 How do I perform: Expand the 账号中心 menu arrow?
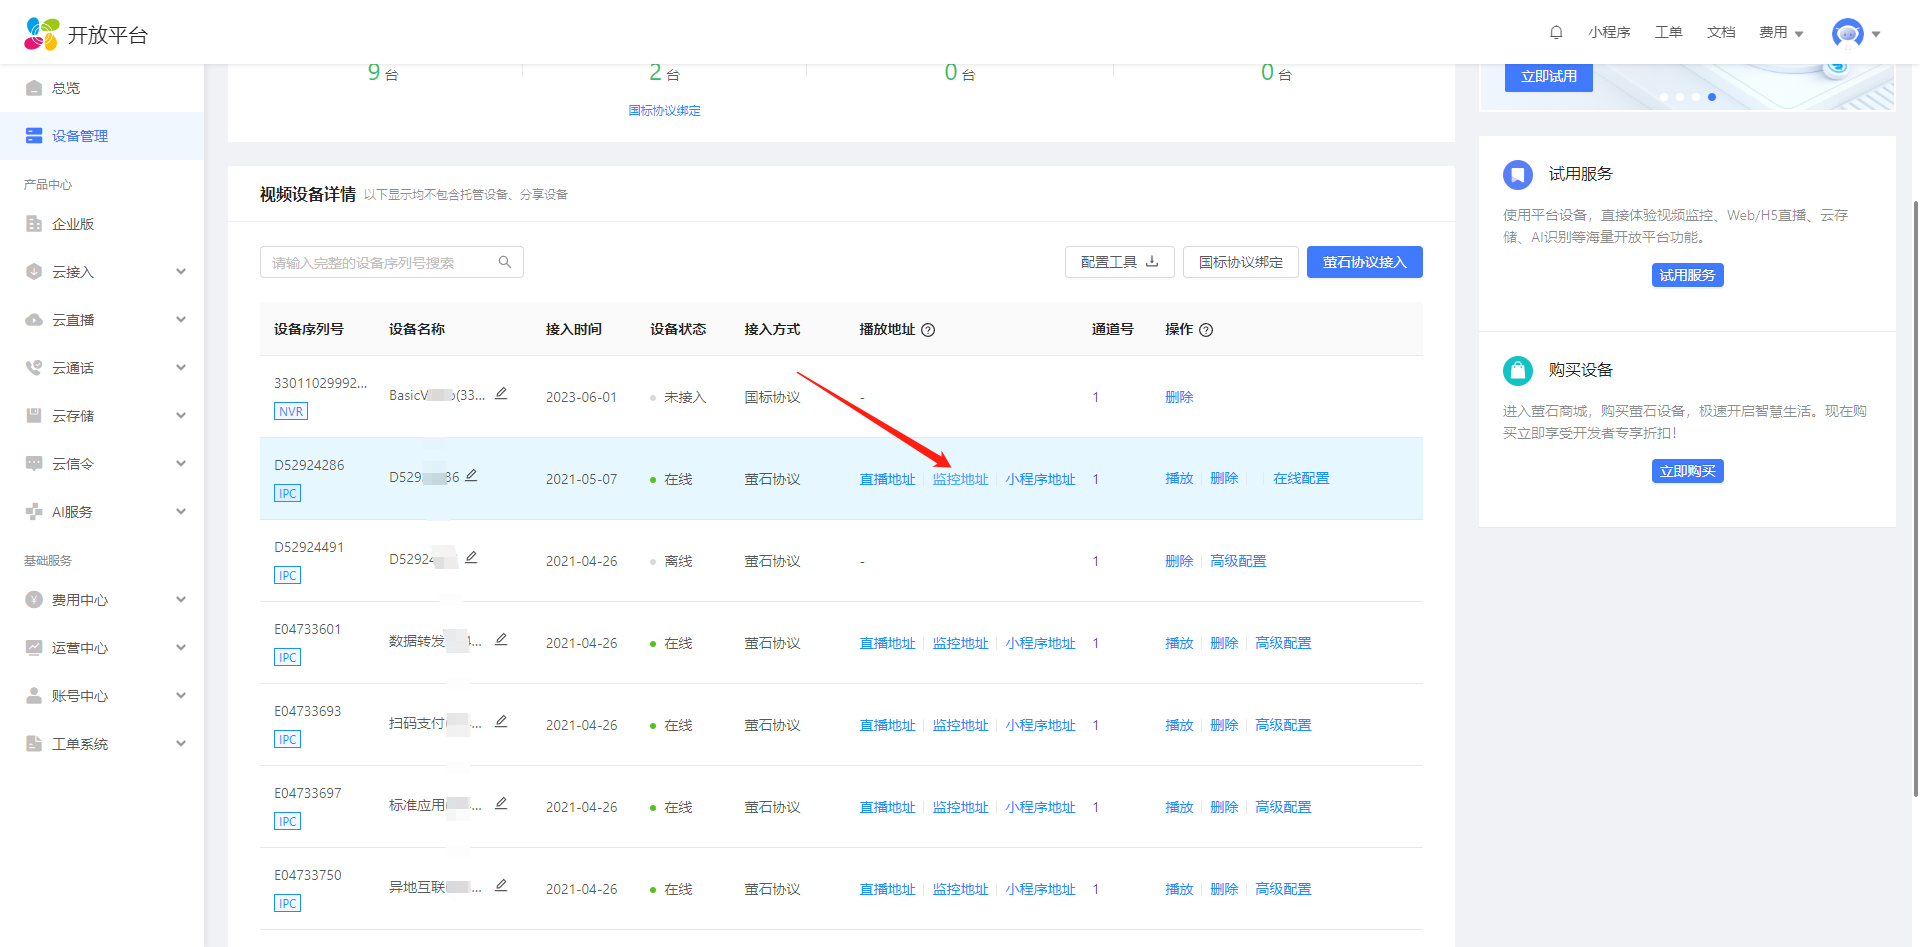click(181, 696)
